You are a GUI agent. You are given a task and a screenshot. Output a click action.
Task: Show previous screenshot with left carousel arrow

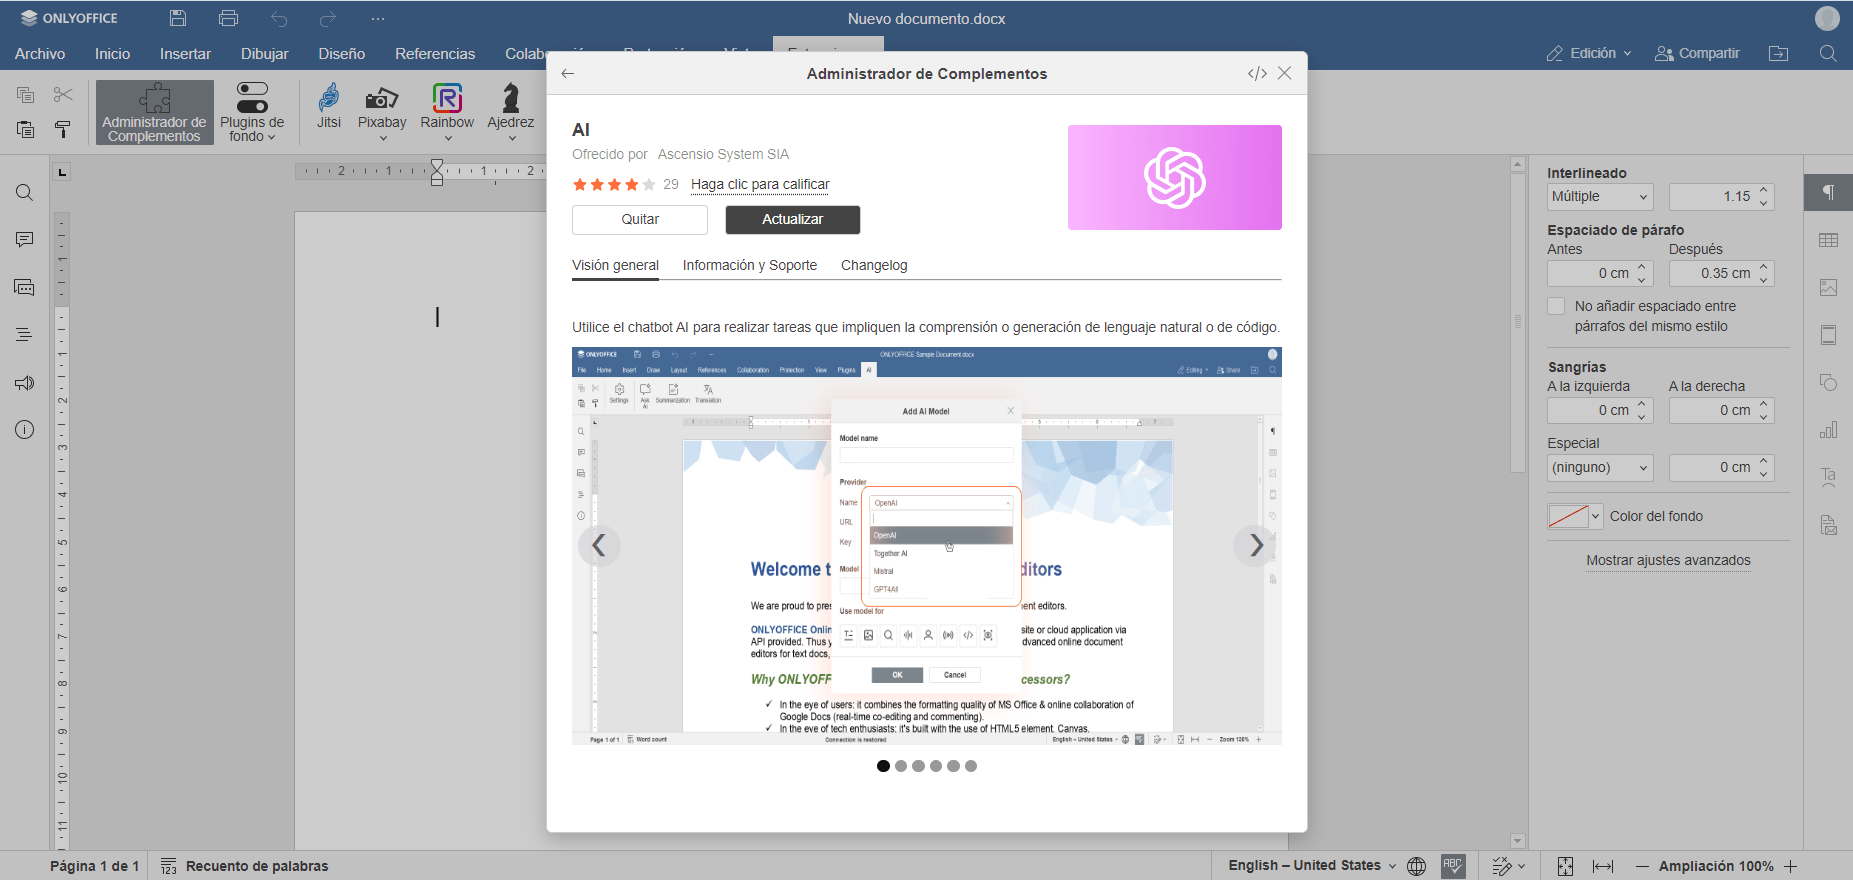[x=599, y=546]
